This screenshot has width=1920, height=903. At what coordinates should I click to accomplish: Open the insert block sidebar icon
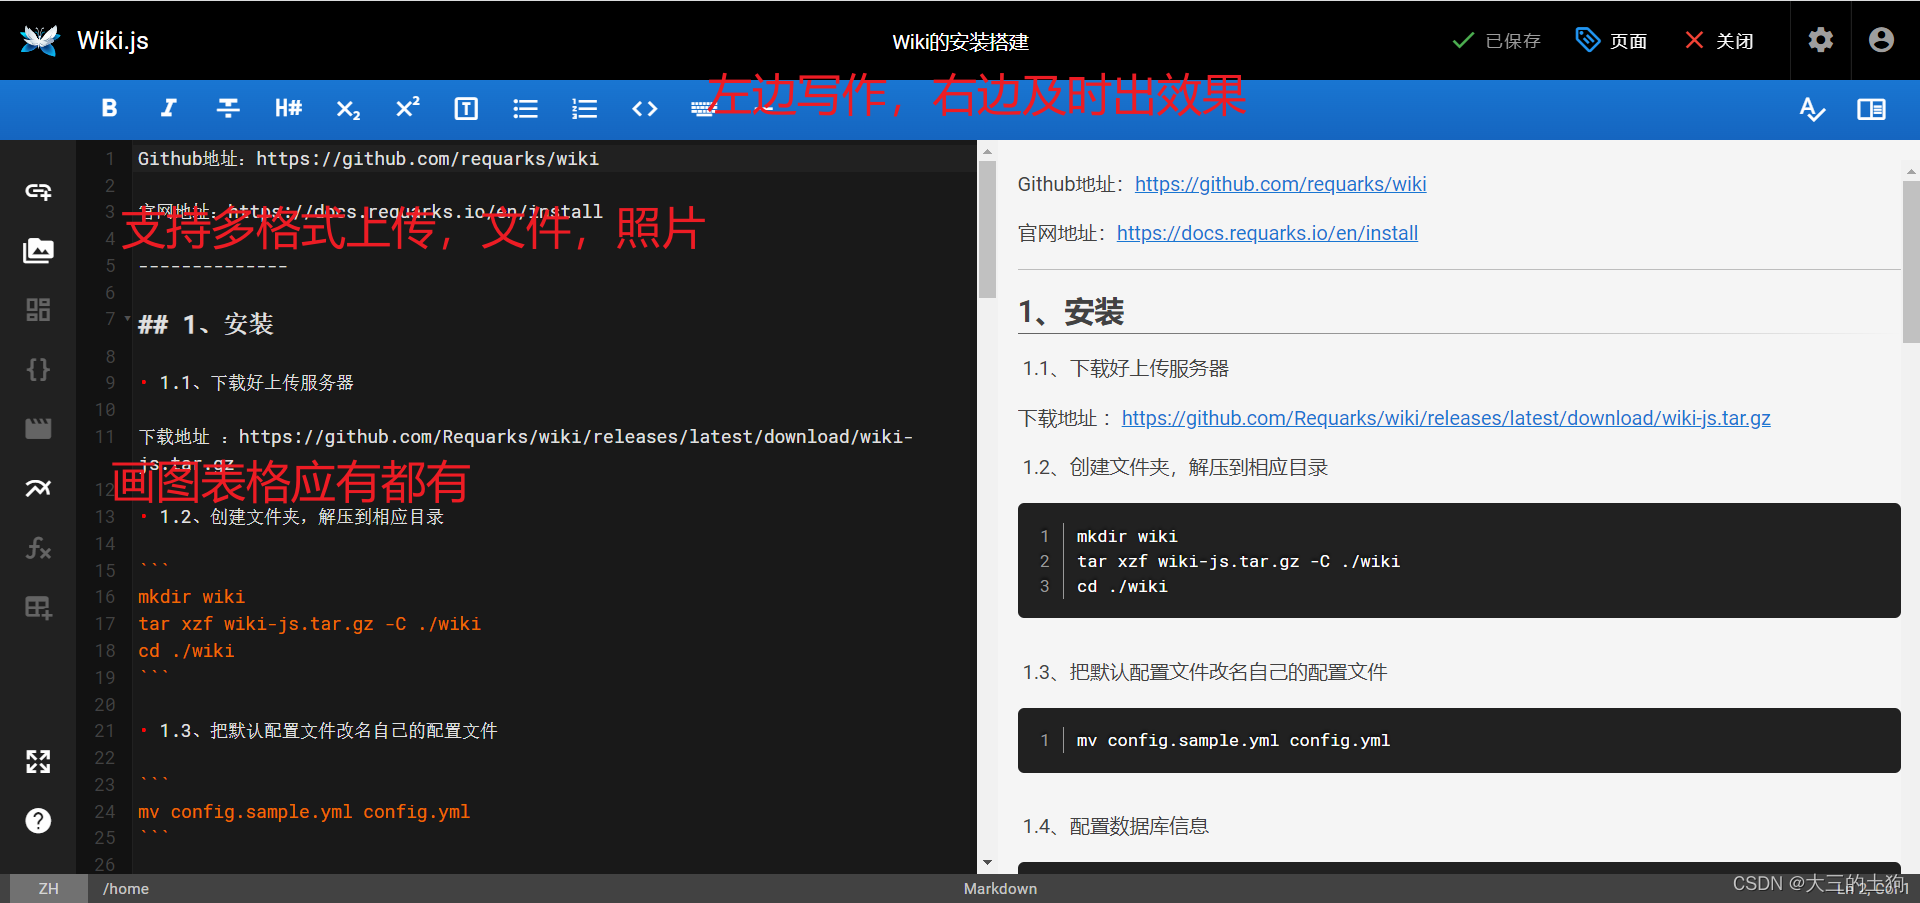[38, 310]
